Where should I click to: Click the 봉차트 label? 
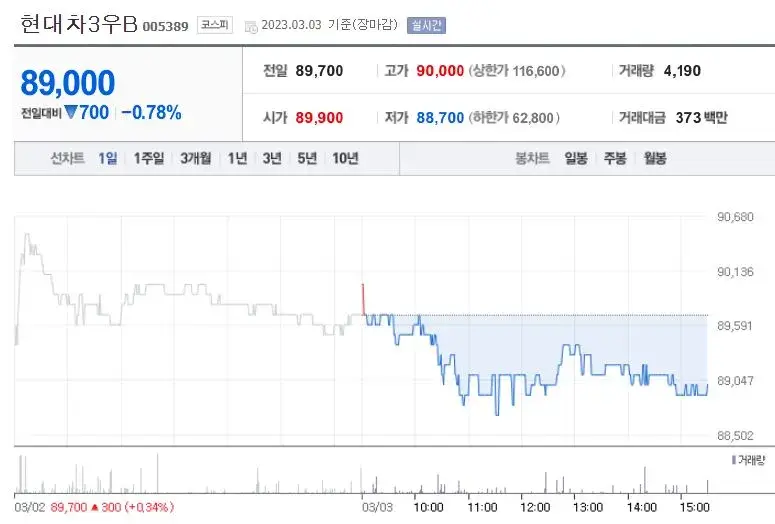coord(532,158)
